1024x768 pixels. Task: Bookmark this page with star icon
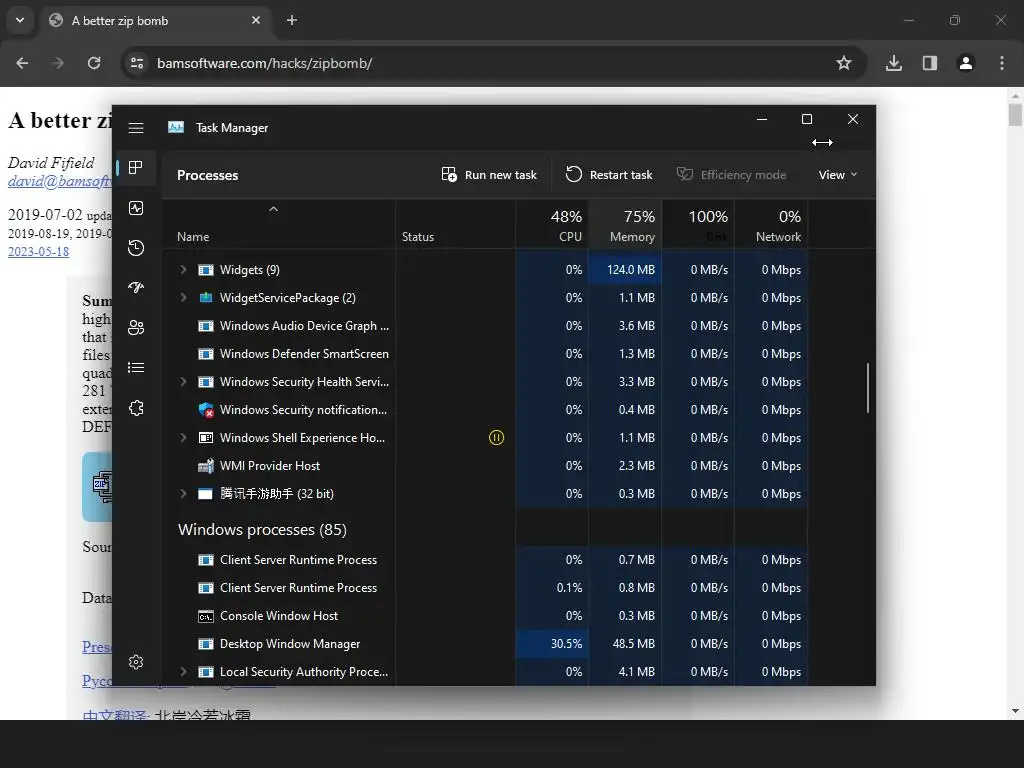point(844,63)
